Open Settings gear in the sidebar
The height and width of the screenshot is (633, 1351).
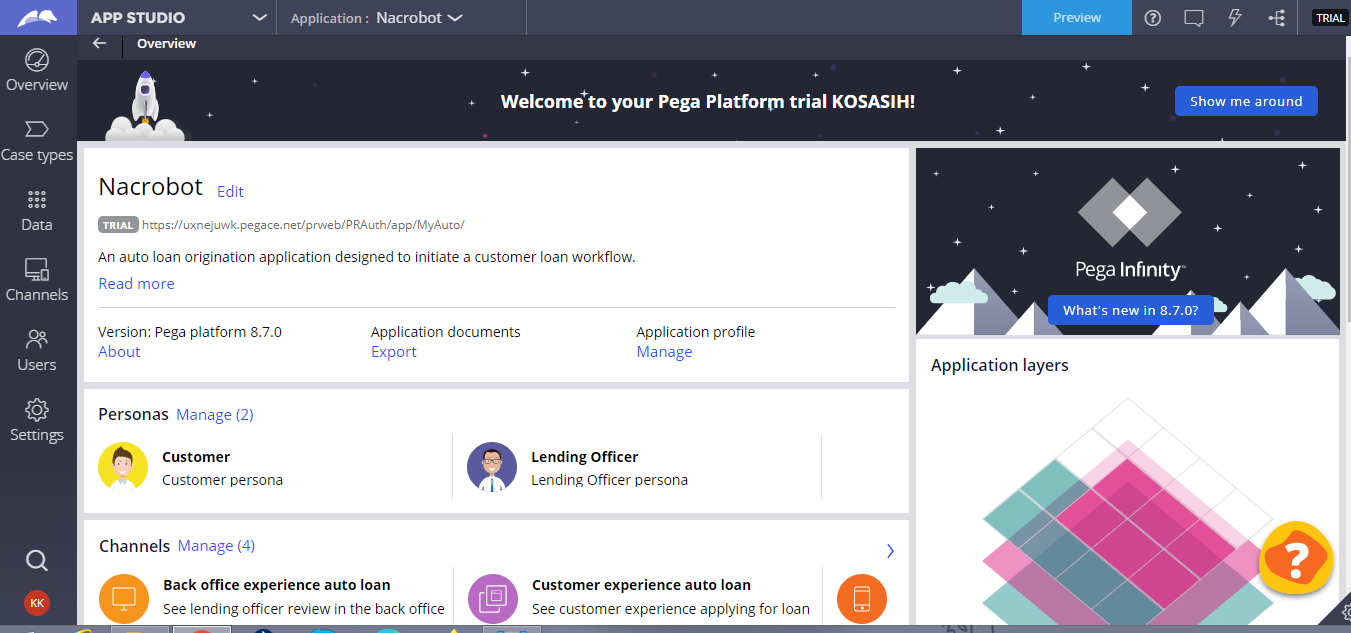pos(37,421)
